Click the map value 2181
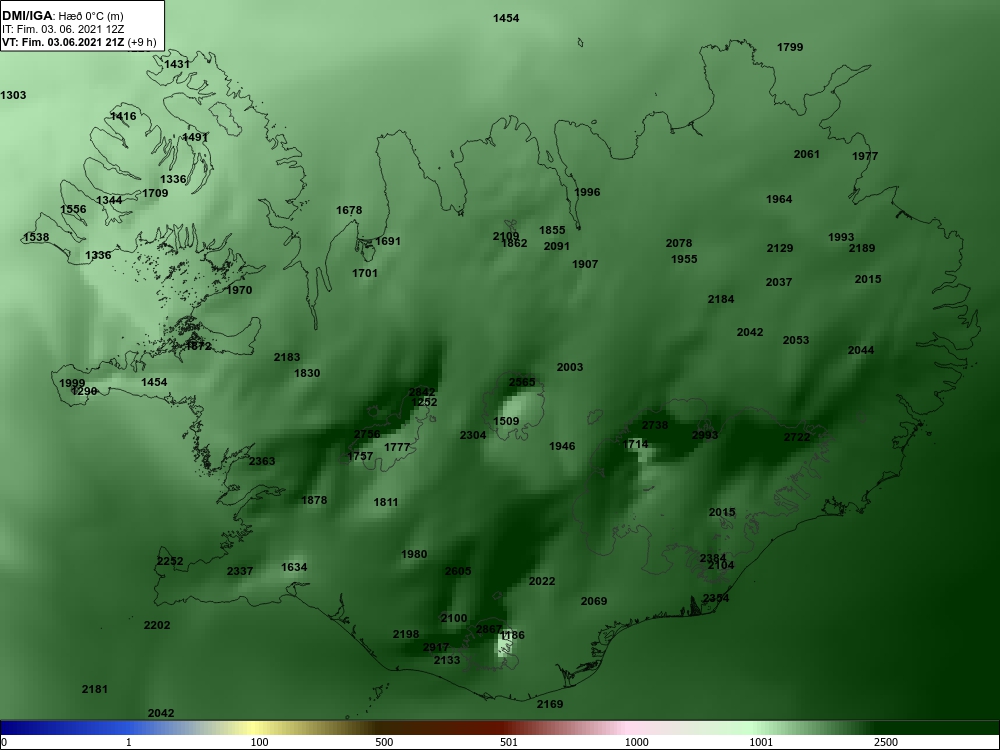Image resolution: width=1000 pixels, height=750 pixels. point(95,689)
